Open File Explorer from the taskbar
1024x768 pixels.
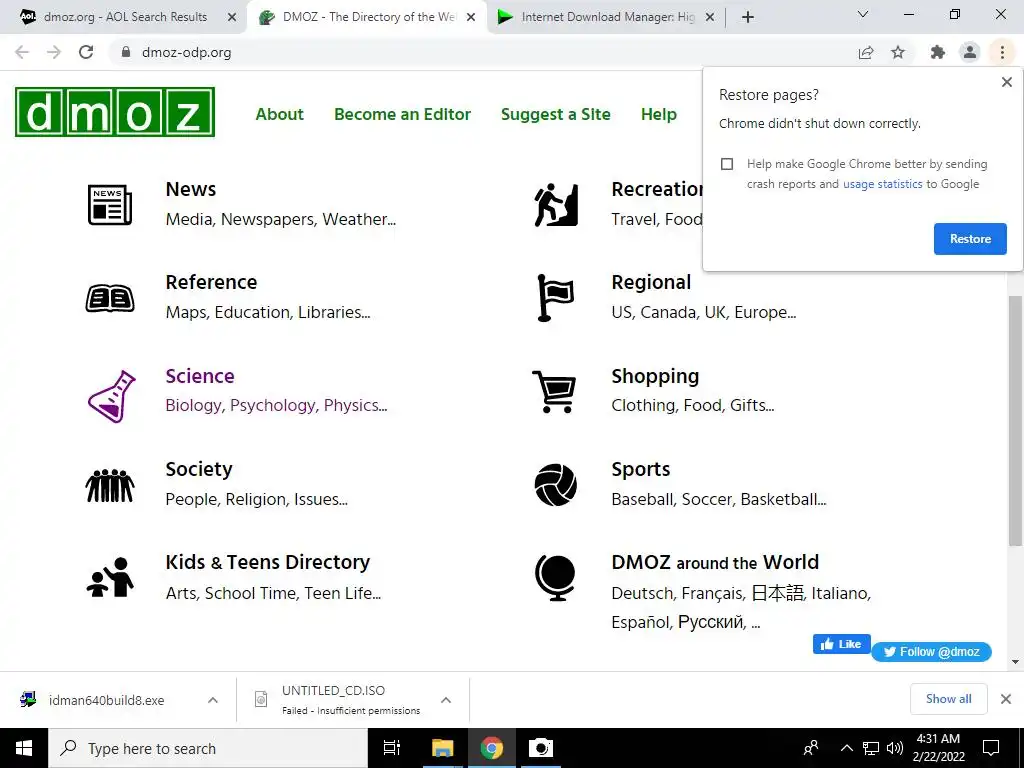(442, 748)
